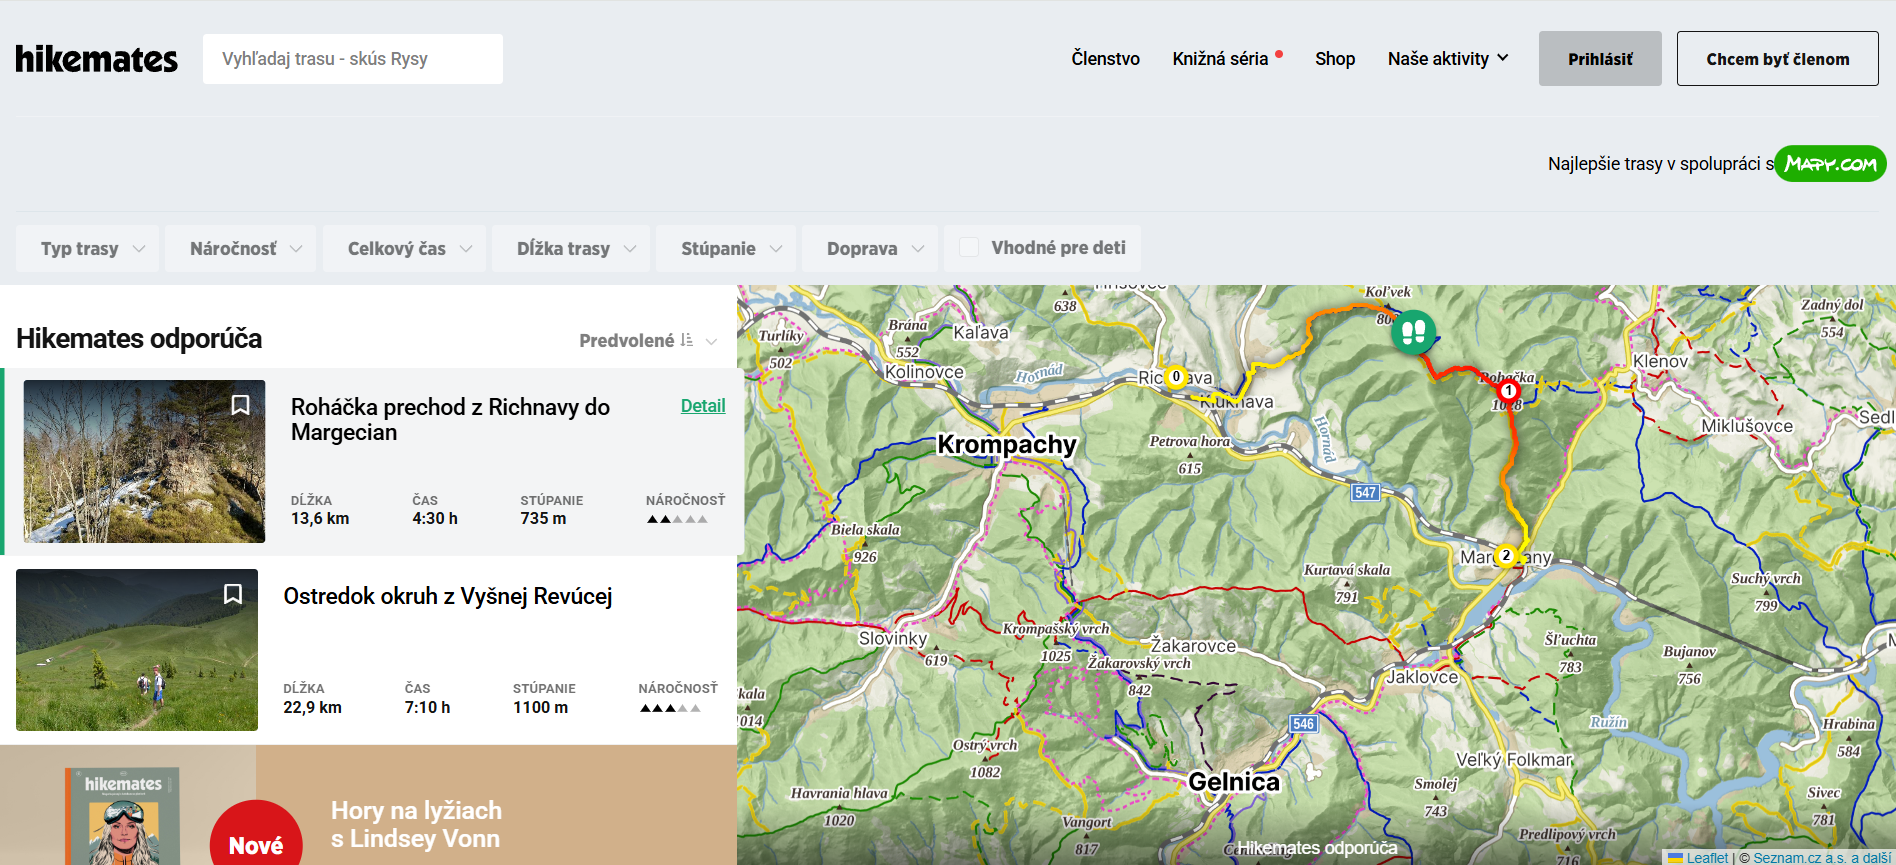Viewport: 1896px width, 865px height.
Task: Open the Doprava filter dropdown
Action: coord(873,248)
